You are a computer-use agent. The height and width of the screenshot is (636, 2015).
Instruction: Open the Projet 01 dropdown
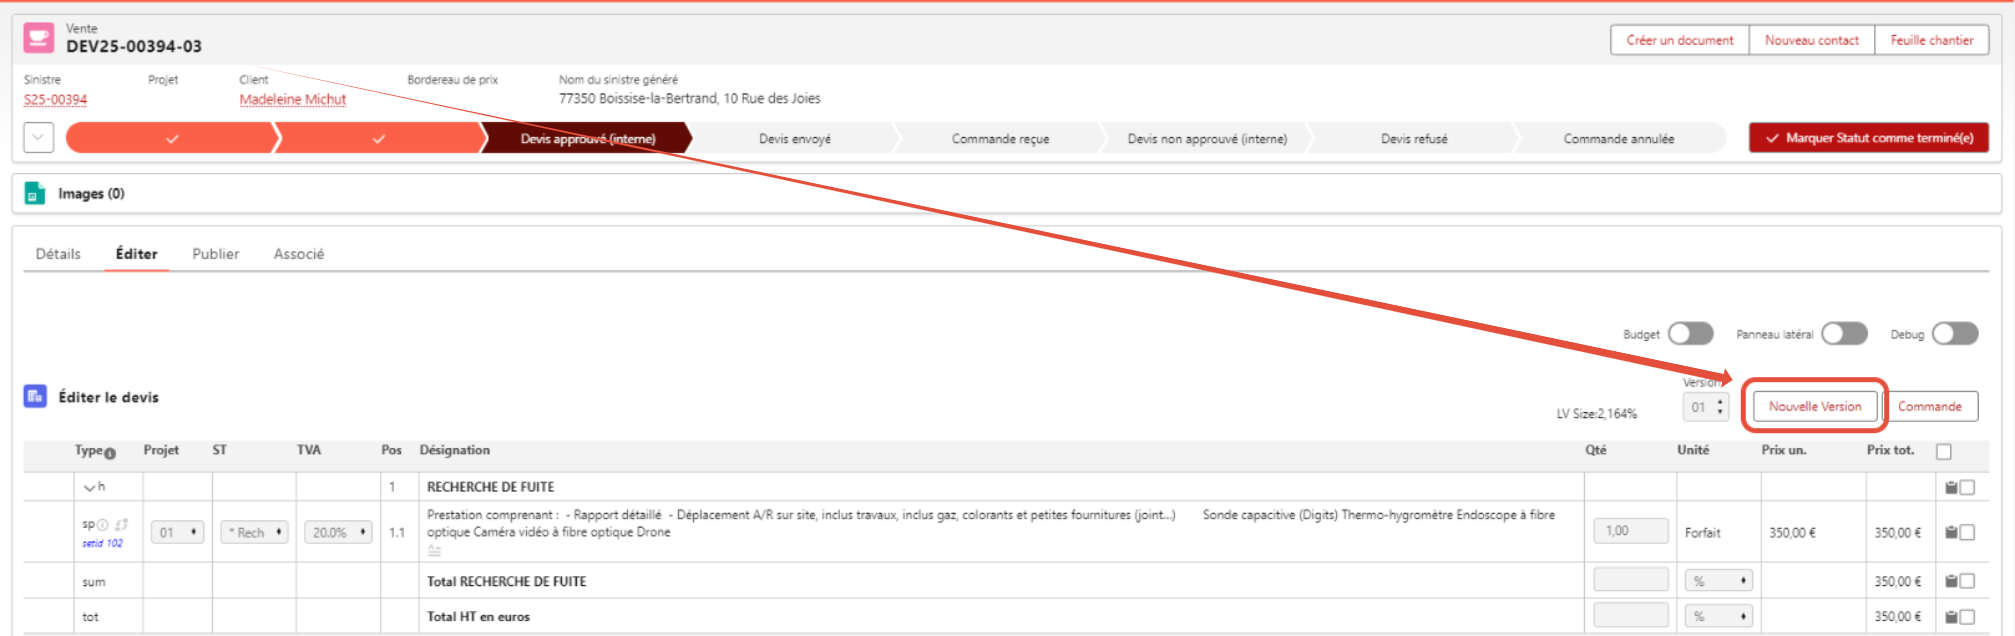(177, 532)
